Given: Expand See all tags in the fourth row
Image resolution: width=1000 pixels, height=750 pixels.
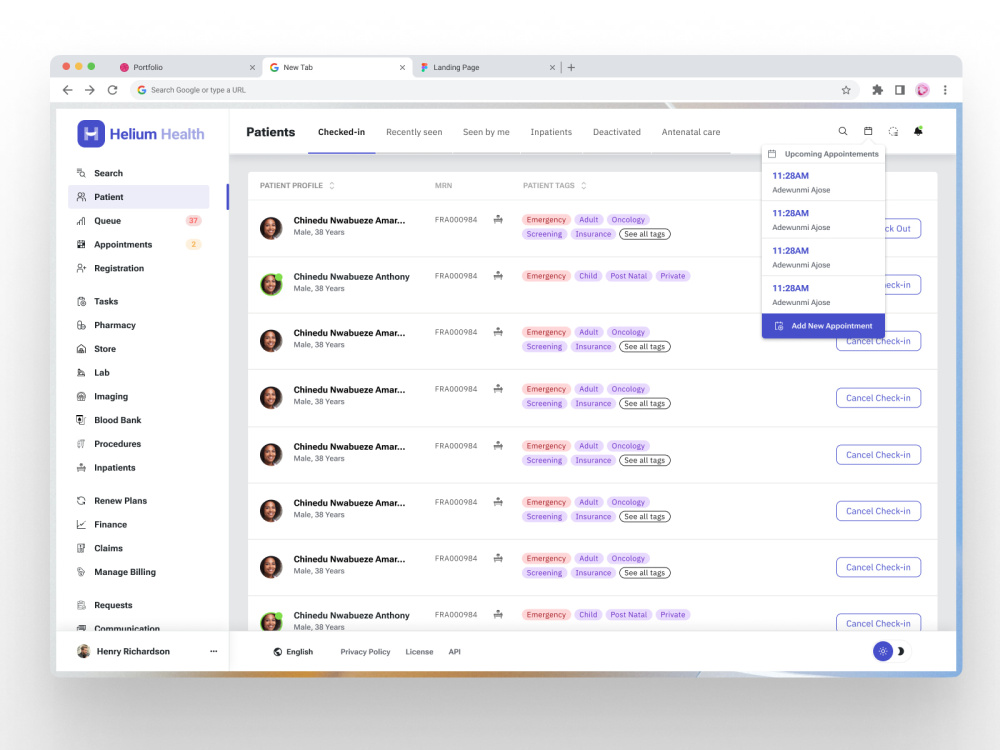Looking at the screenshot, I should pos(645,404).
